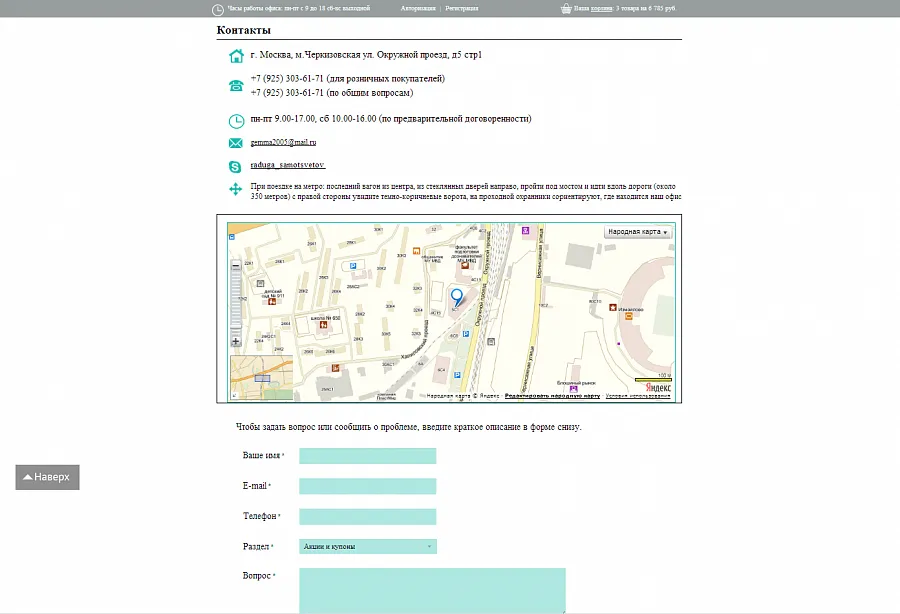The height and width of the screenshot is (614, 900).
Task: Focus the Ваше имя input field
Action: tap(367, 456)
